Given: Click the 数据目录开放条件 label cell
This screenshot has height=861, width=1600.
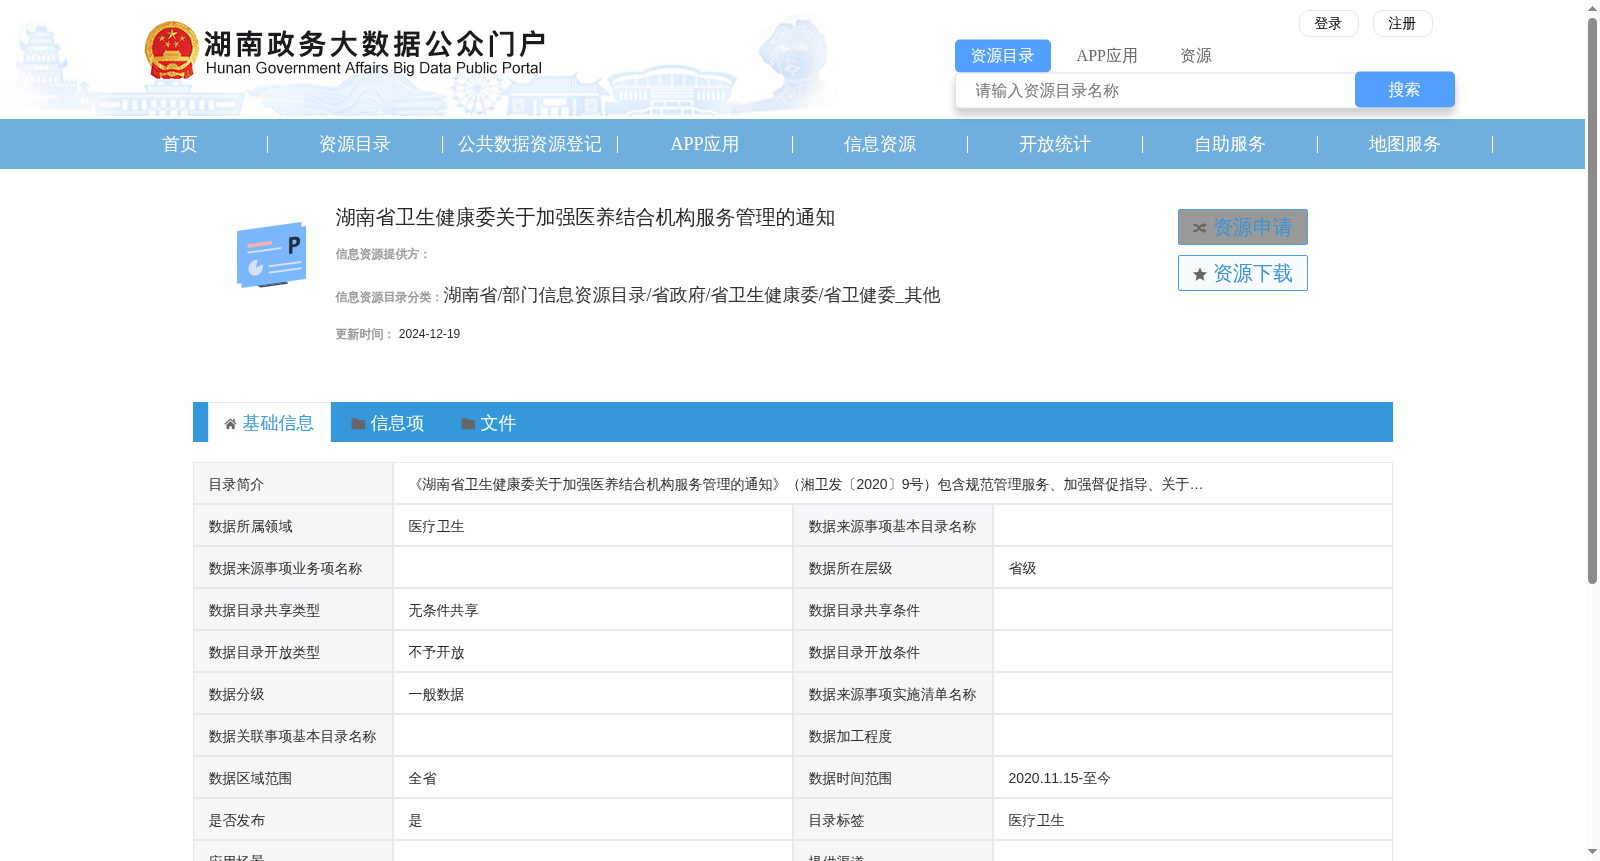Looking at the screenshot, I should (x=893, y=652).
